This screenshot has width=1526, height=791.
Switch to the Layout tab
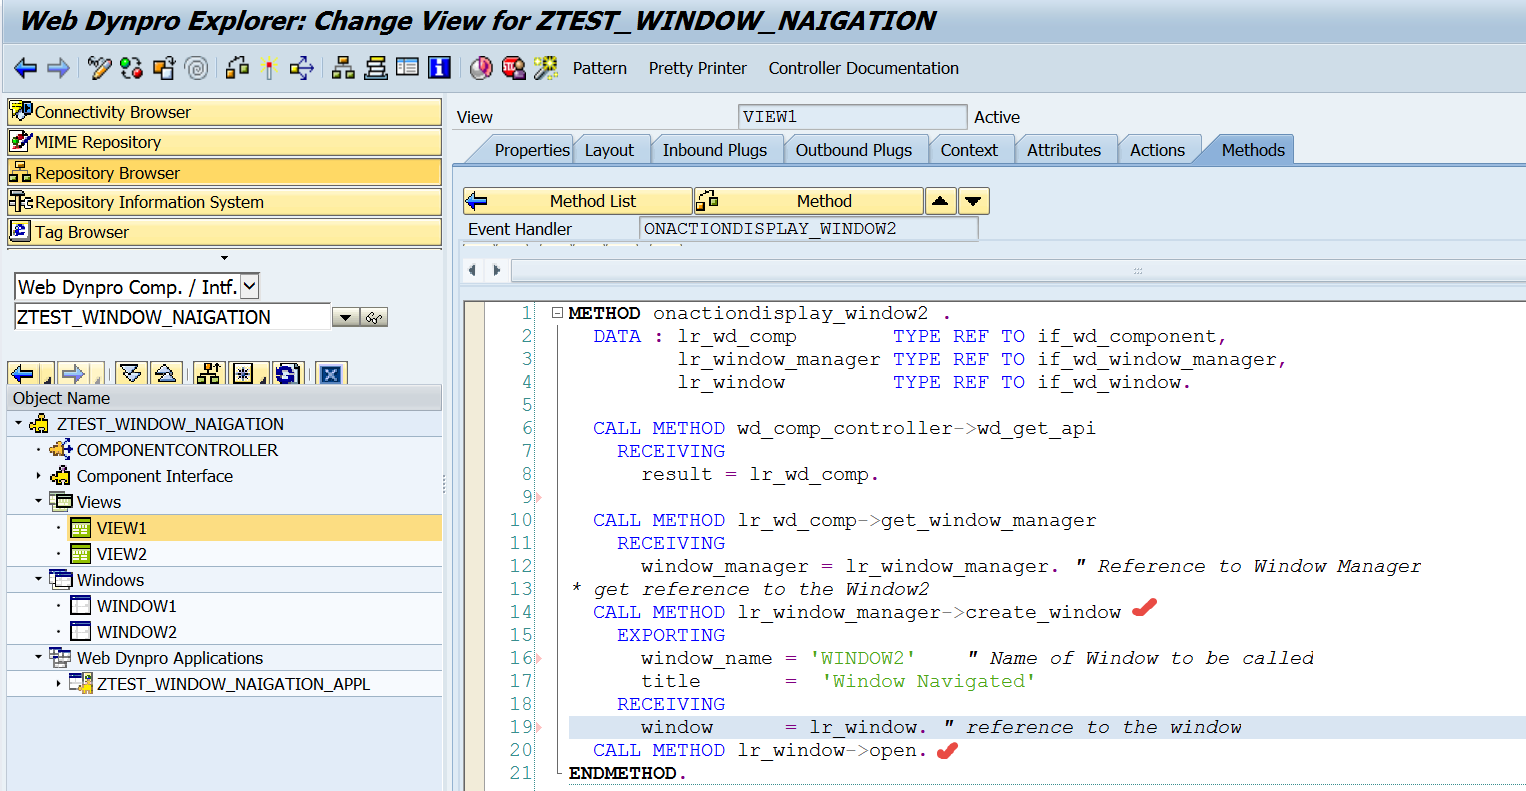tap(609, 150)
